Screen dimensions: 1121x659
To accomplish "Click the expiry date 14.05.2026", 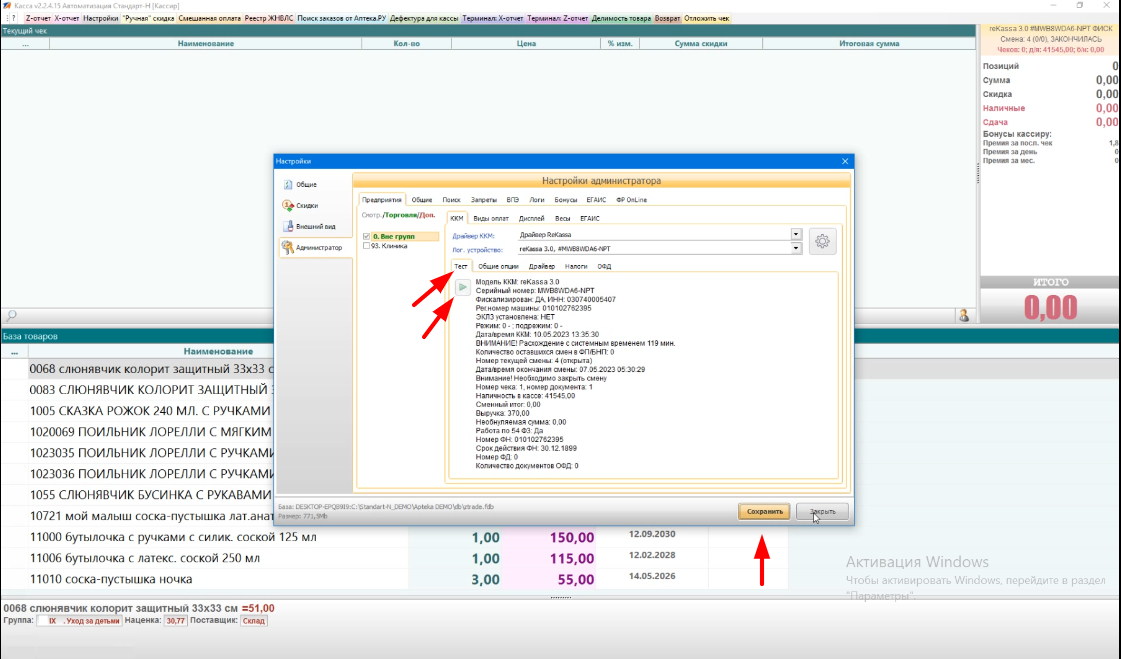I will pyautogui.click(x=652, y=576).
